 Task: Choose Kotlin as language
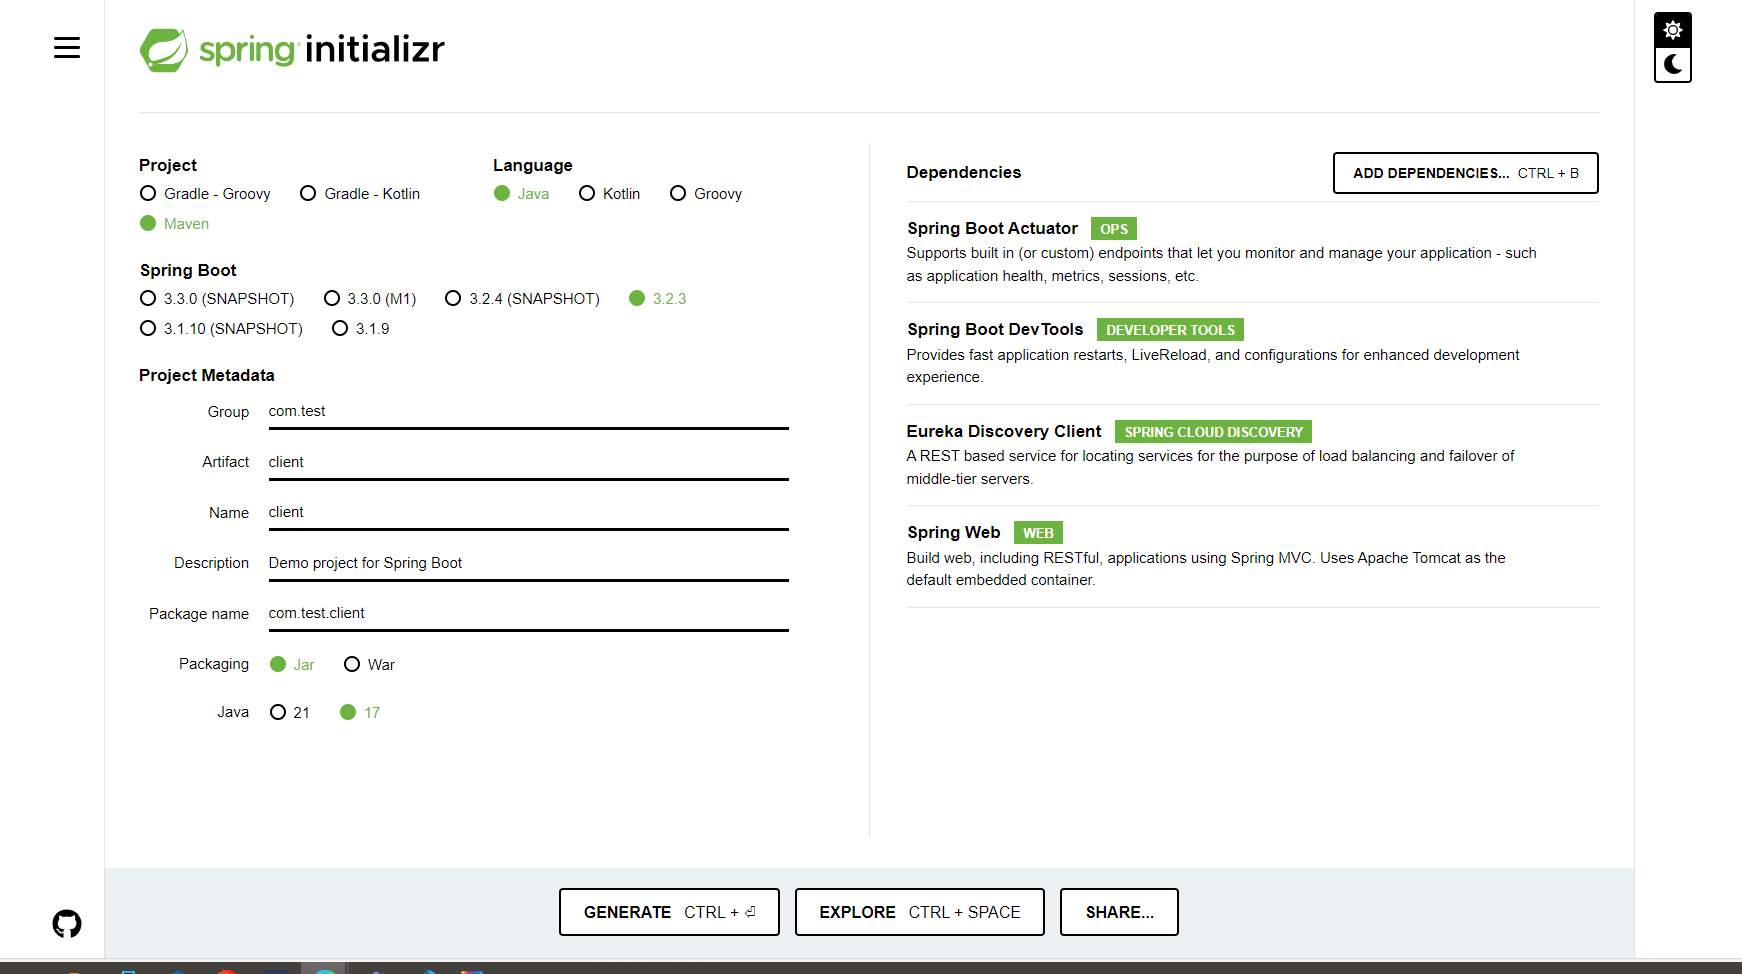point(609,194)
